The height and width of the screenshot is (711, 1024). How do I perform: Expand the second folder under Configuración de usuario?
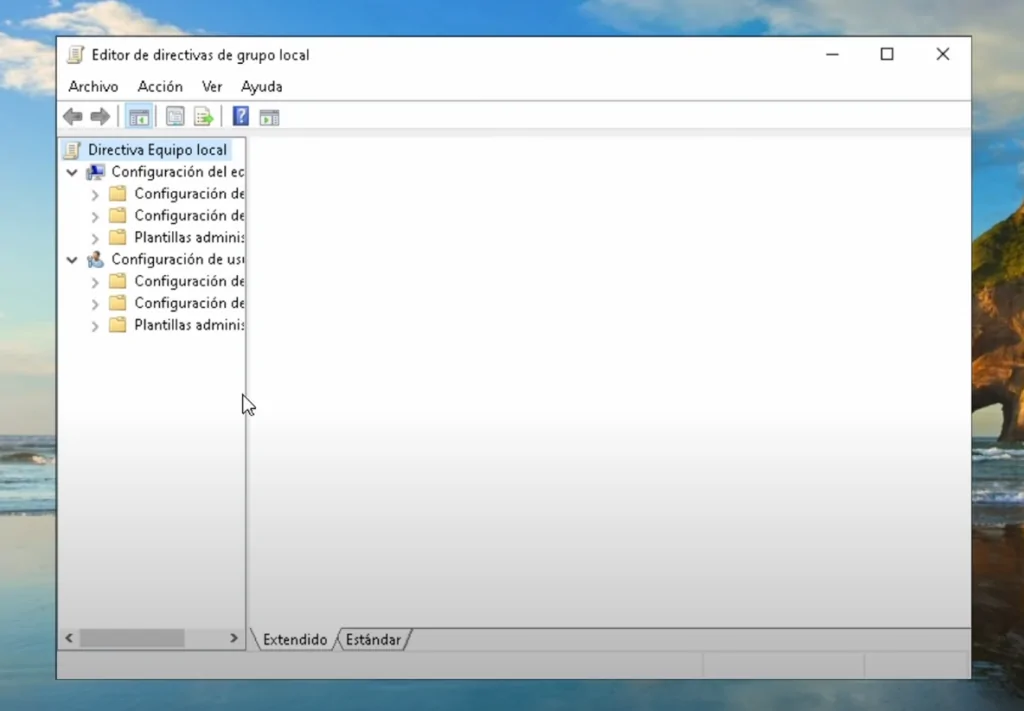95,304
